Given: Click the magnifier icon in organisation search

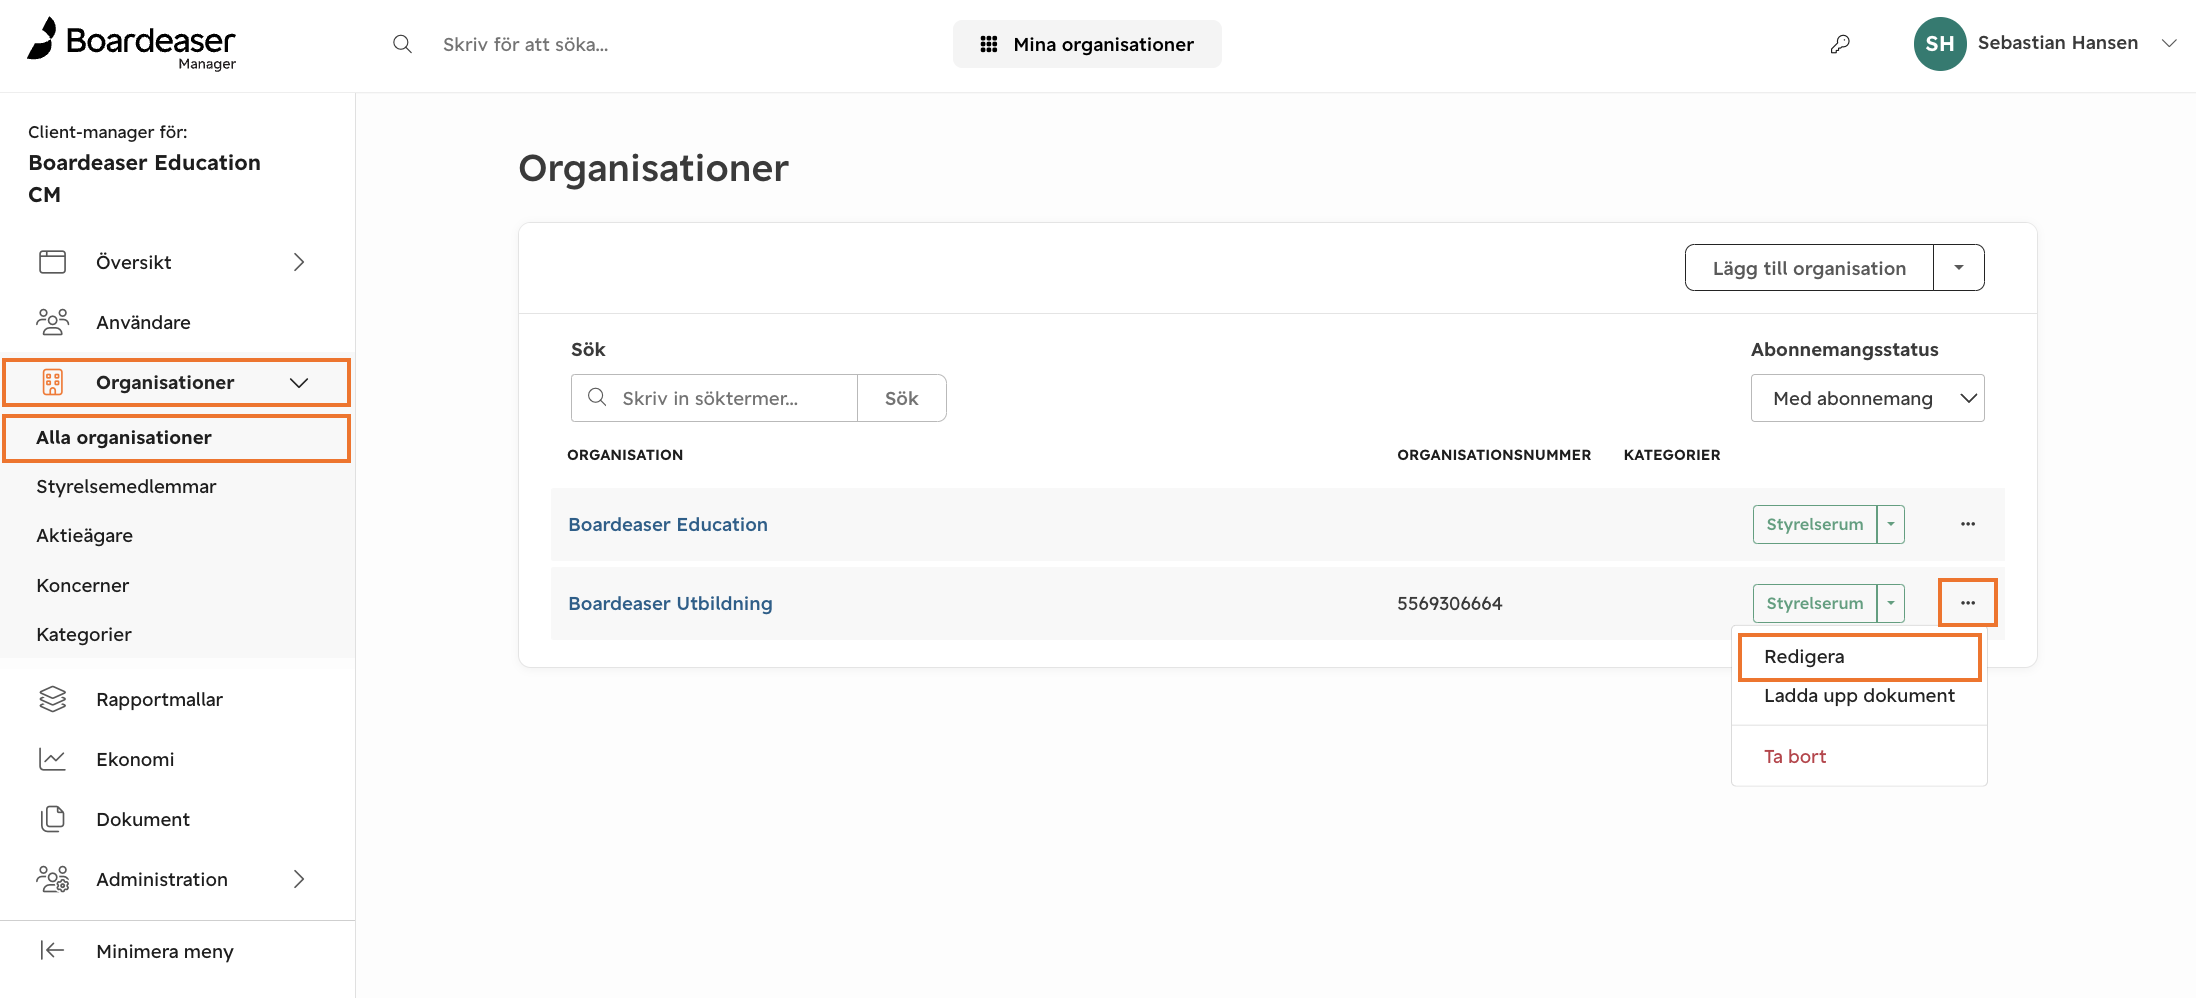Looking at the screenshot, I should tap(597, 397).
